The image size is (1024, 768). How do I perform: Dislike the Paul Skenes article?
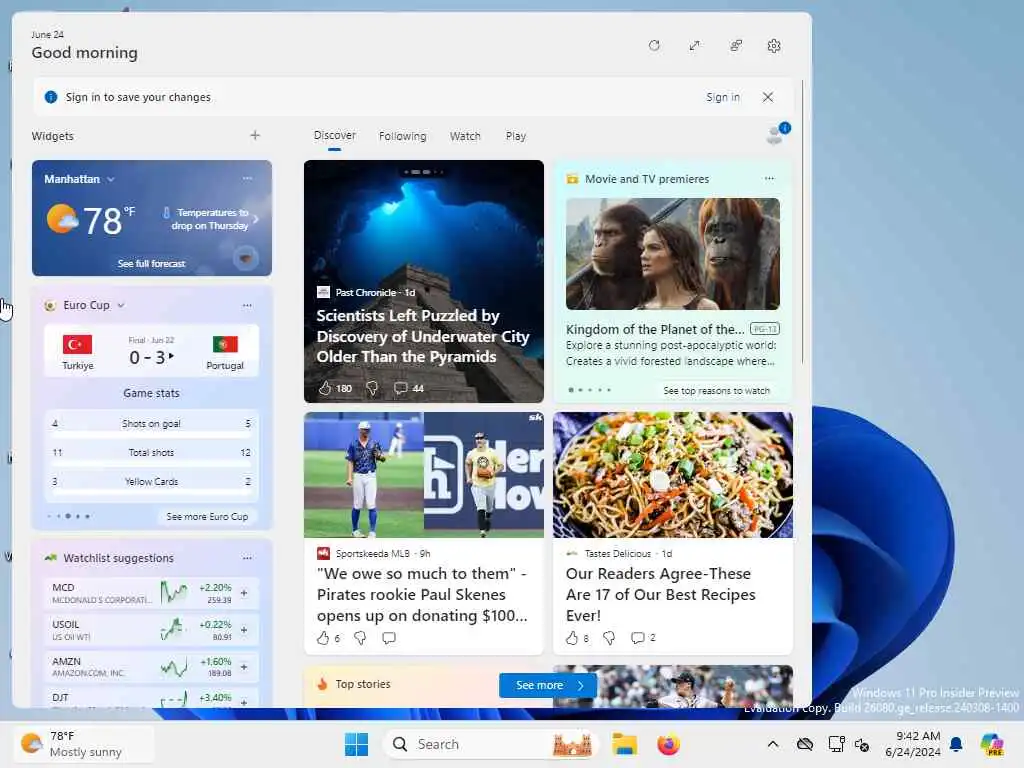tap(360, 637)
